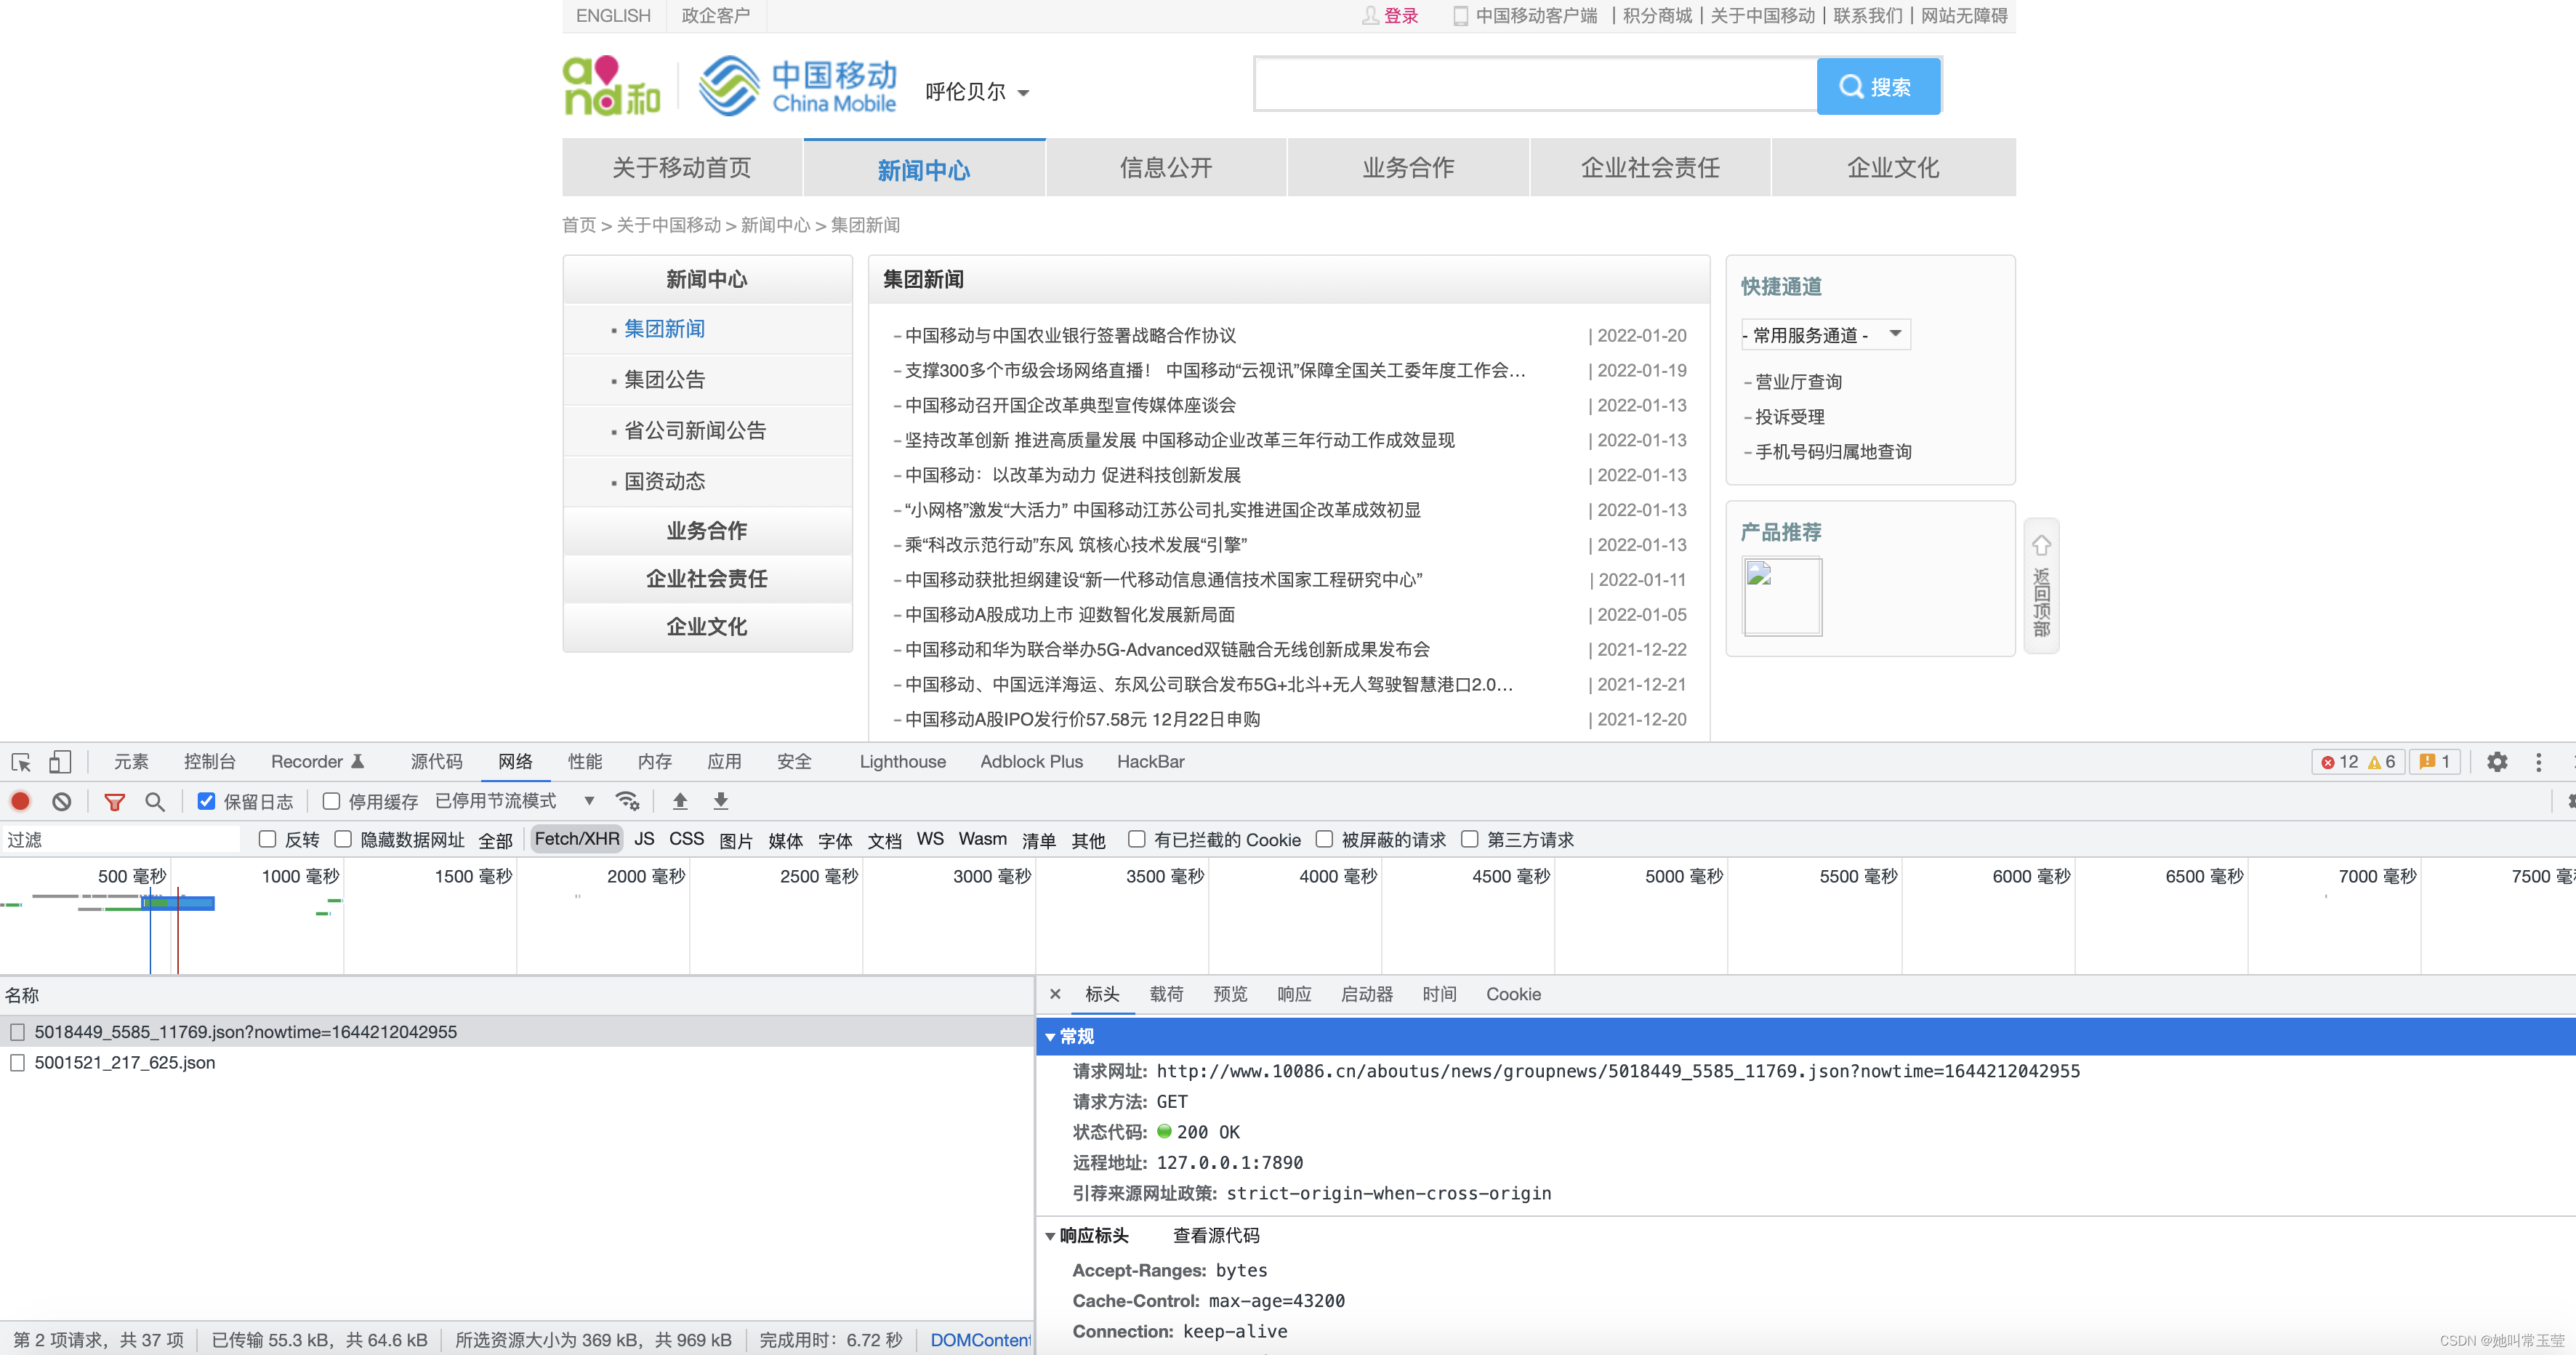The width and height of the screenshot is (2576, 1355).
Task: Toggle the 保留日志 checkbox
Action: click(x=206, y=801)
